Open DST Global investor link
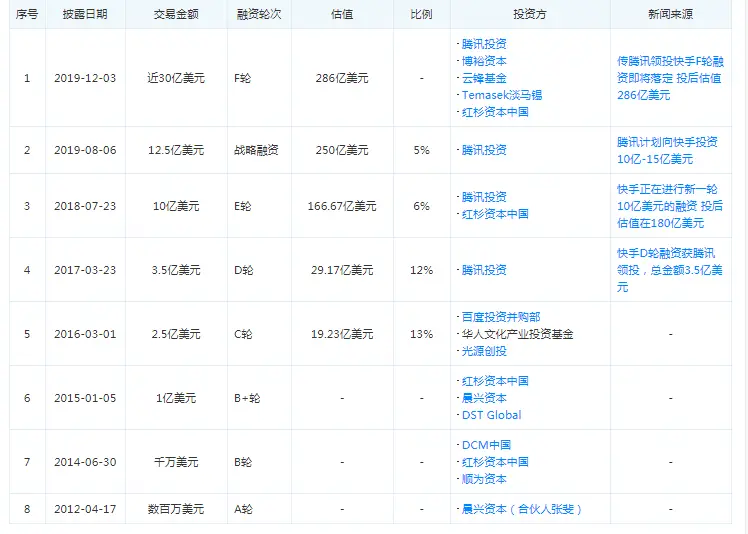The height and width of the screenshot is (534, 748). (491, 415)
